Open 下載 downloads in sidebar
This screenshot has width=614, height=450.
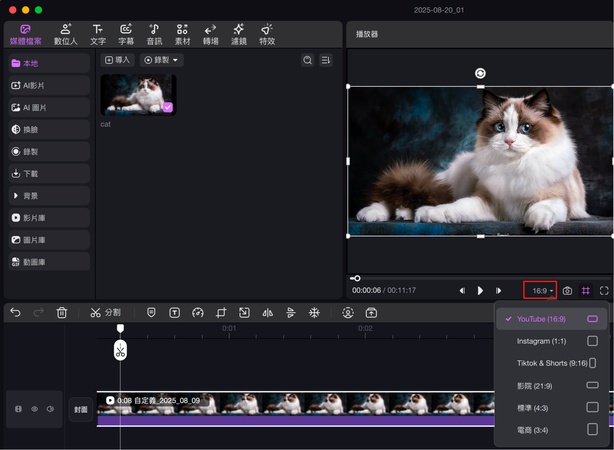(x=49, y=173)
